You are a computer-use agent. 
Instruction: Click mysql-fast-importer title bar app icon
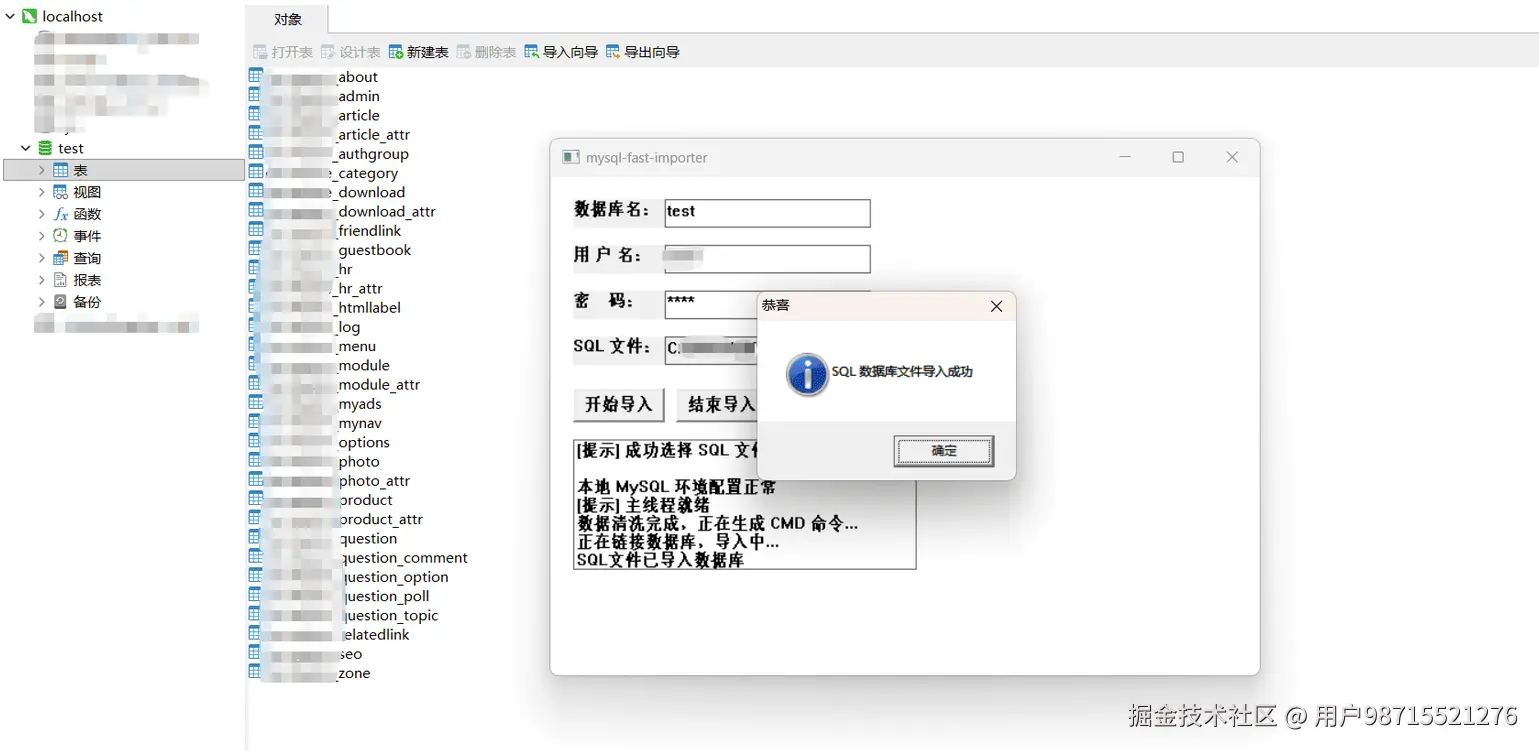571,157
